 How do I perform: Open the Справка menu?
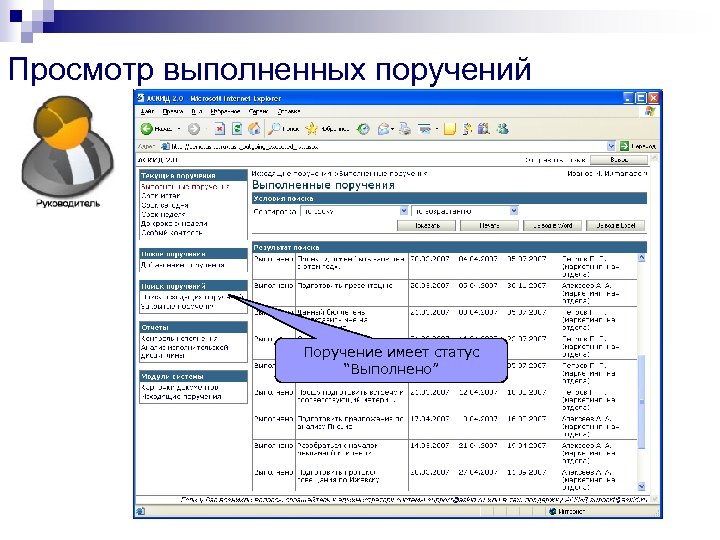tap(289, 111)
